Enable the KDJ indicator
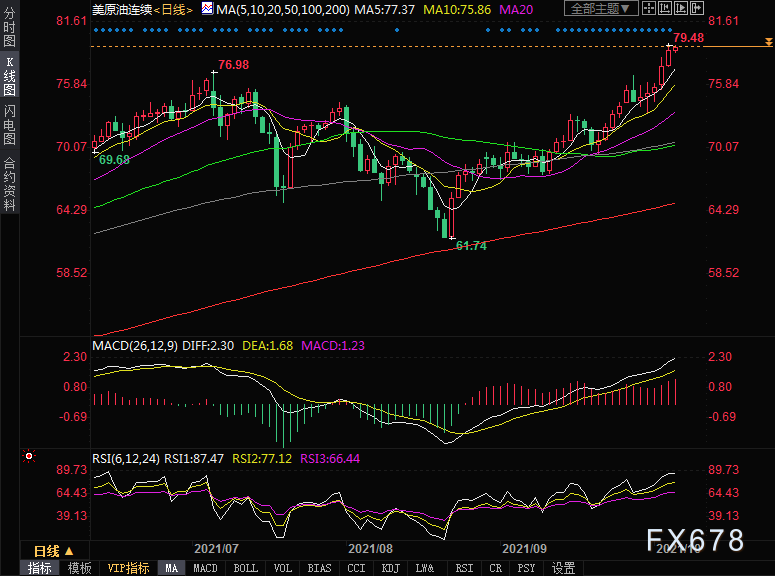The width and height of the screenshot is (775, 576). (391, 568)
